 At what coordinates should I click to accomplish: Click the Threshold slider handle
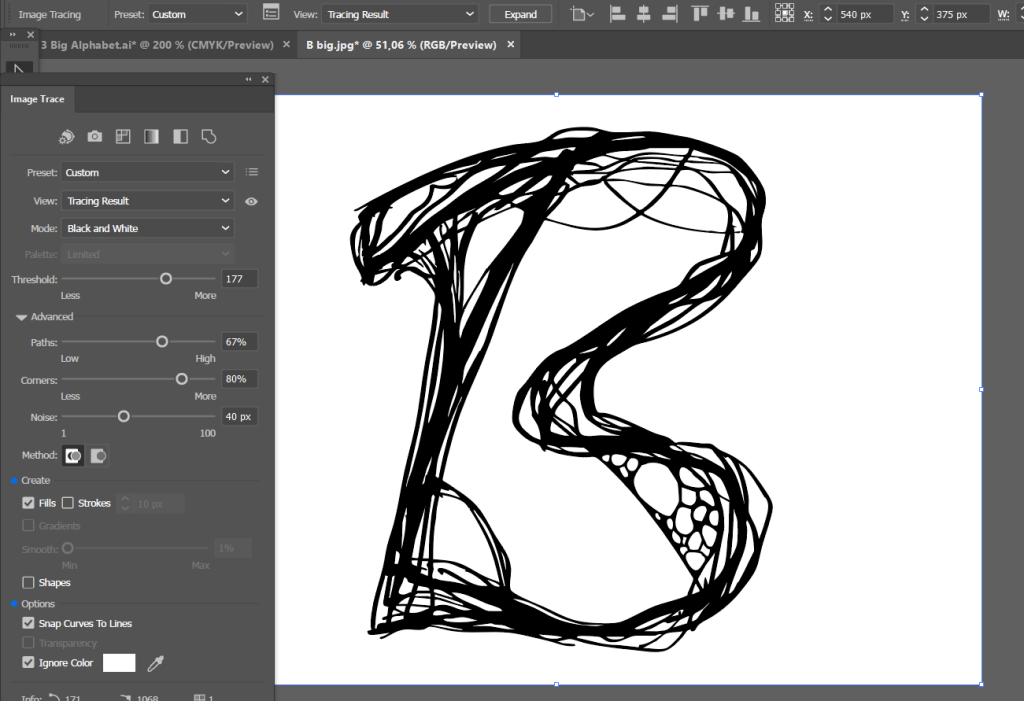coord(166,279)
